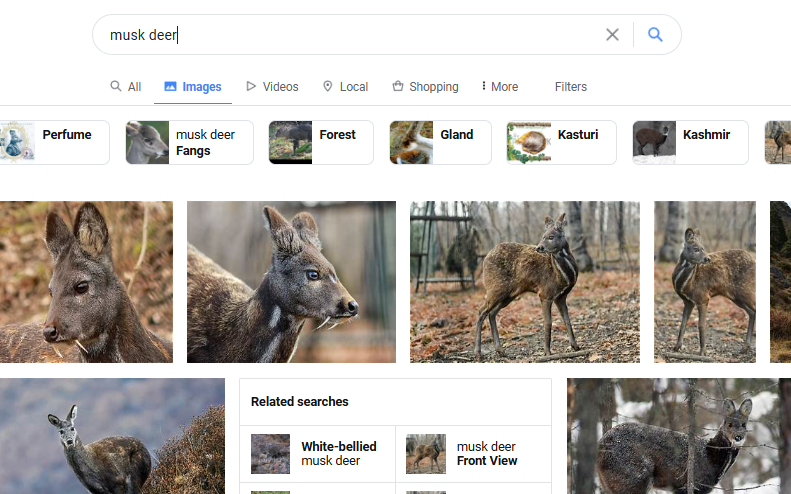
Task: Open the Filters options
Action: 571,87
